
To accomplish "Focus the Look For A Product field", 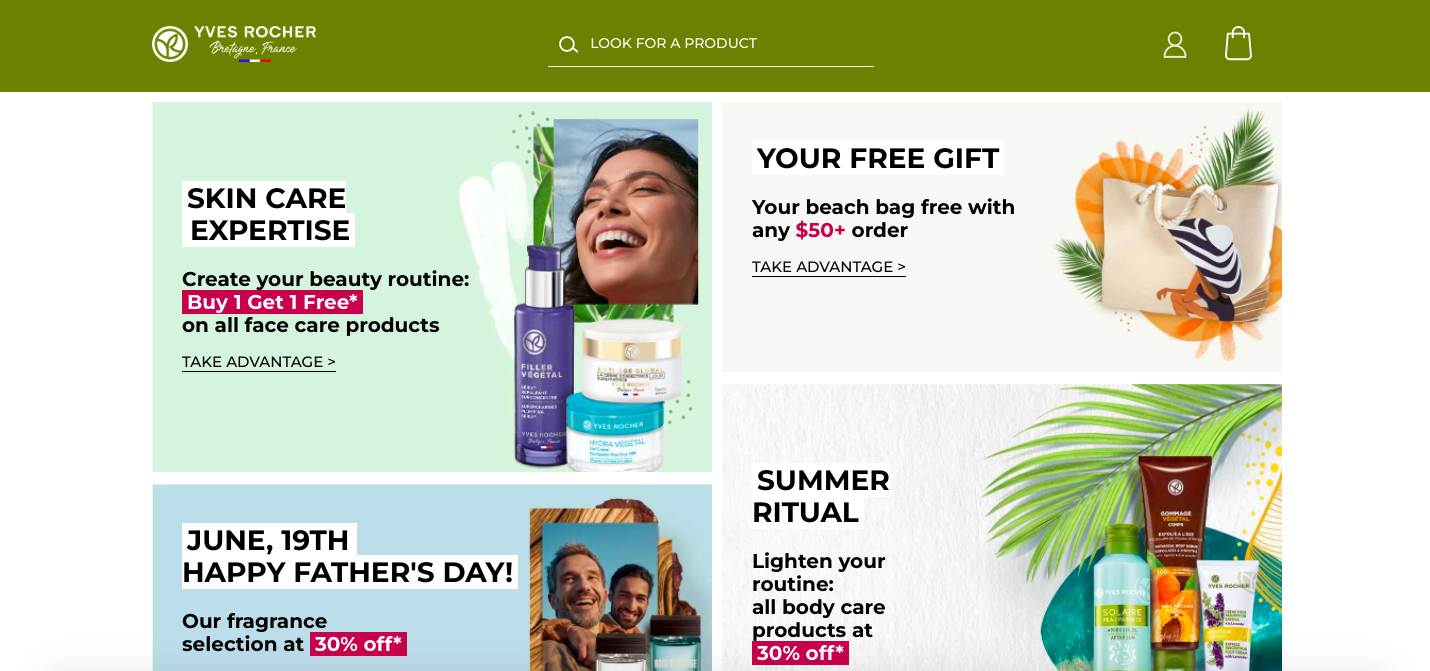I will pos(711,44).
